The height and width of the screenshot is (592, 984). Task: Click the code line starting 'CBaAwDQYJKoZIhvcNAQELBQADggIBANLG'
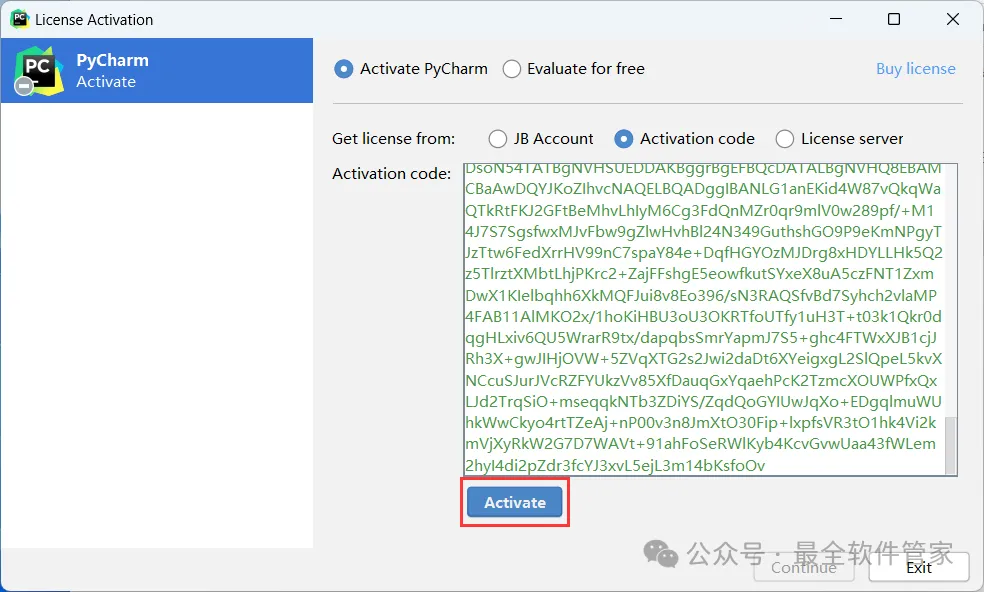(703, 189)
